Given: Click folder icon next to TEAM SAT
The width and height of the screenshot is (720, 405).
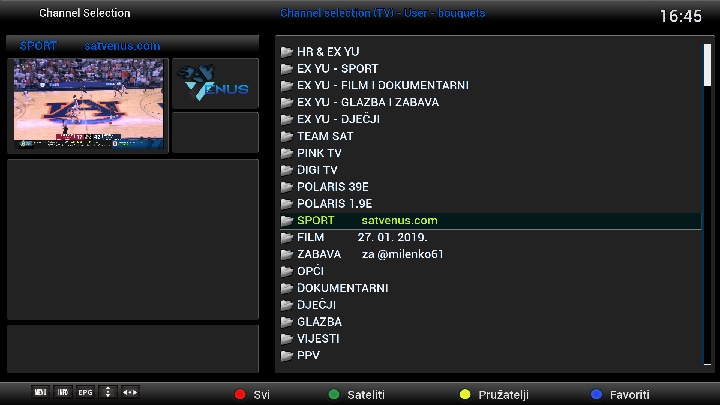Looking at the screenshot, I should [x=287, y=136].
